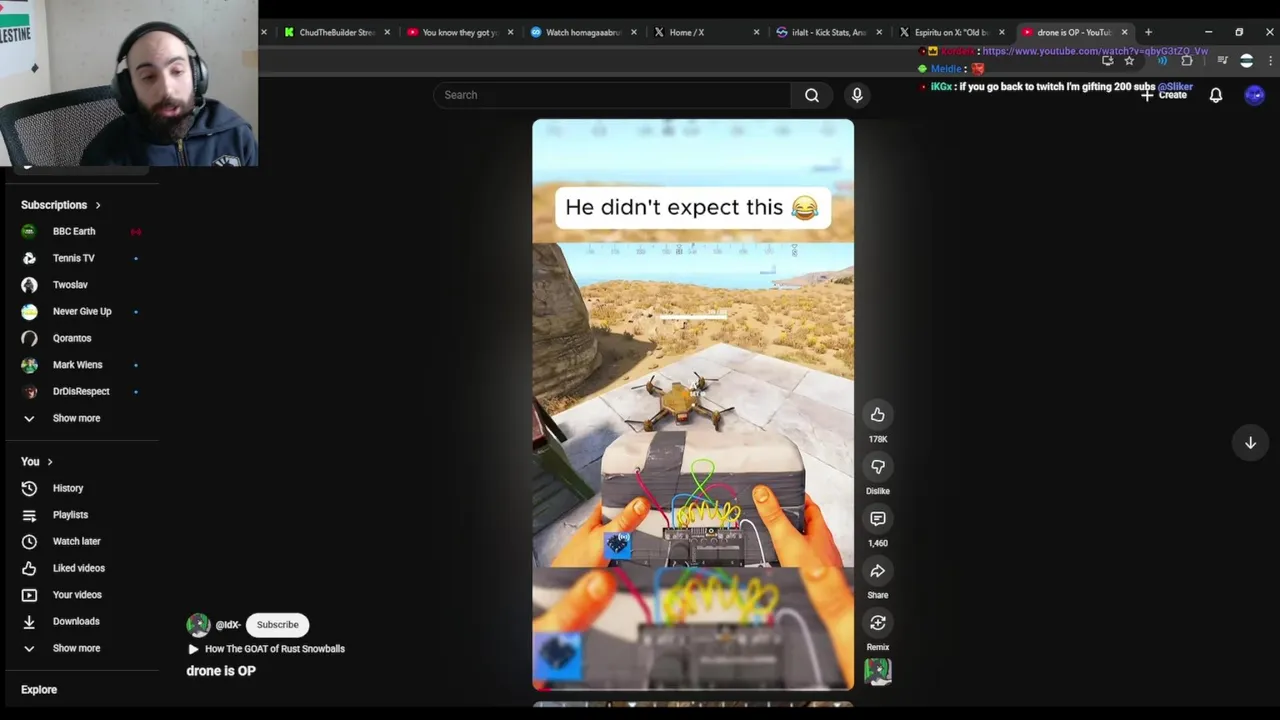The height and width of the screenshot is (720, 1280).
Task: Open the You section header
Action: click(x=37, y=462)
